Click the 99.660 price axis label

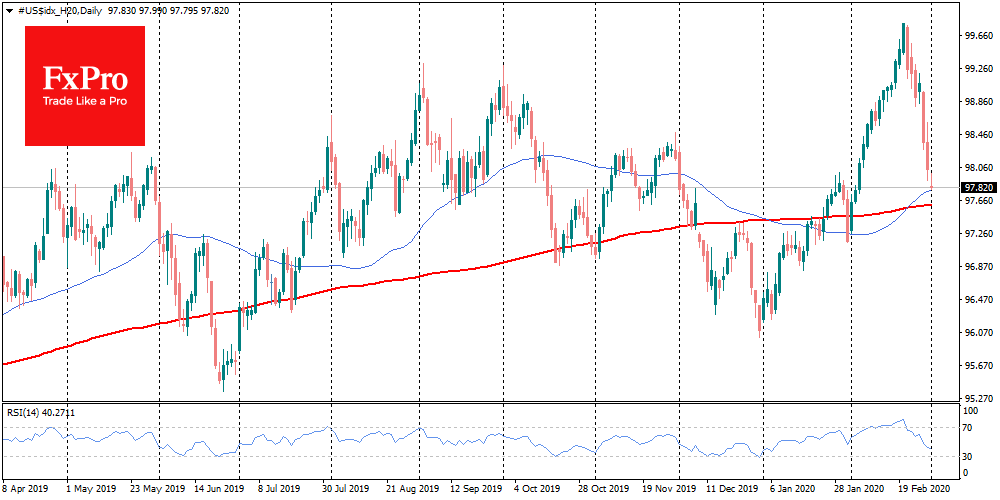click(977, 36)
